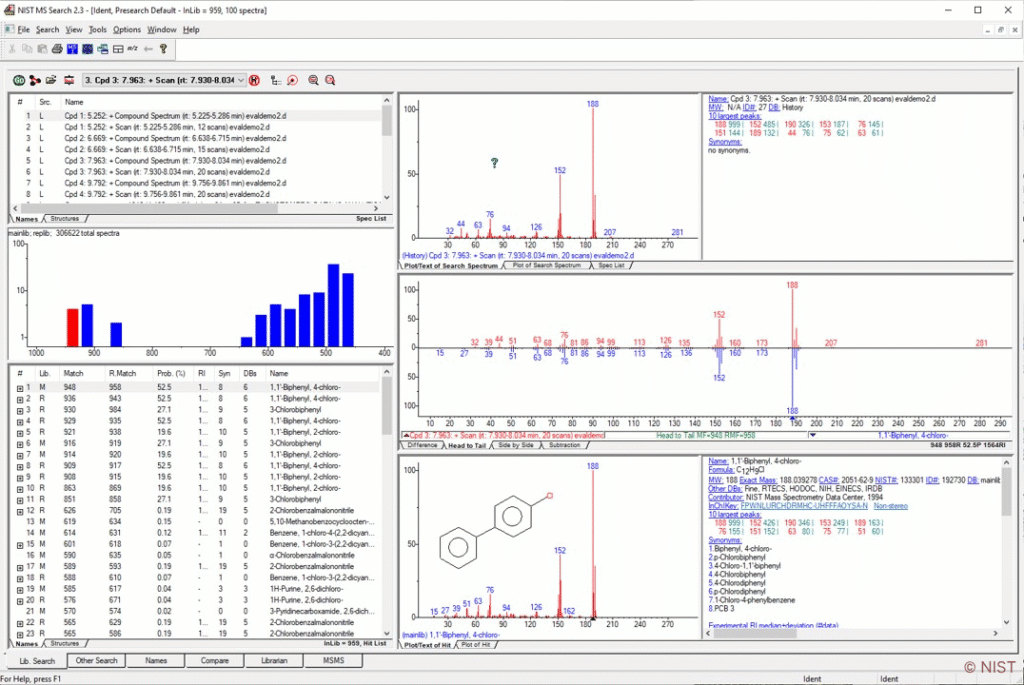Expand hit 19 row 1H-Purine, 2,6-dichloro-

pos(20,589)
